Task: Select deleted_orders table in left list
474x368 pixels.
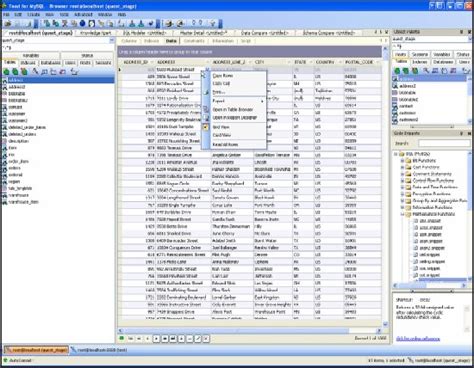Action: point(22,134)
